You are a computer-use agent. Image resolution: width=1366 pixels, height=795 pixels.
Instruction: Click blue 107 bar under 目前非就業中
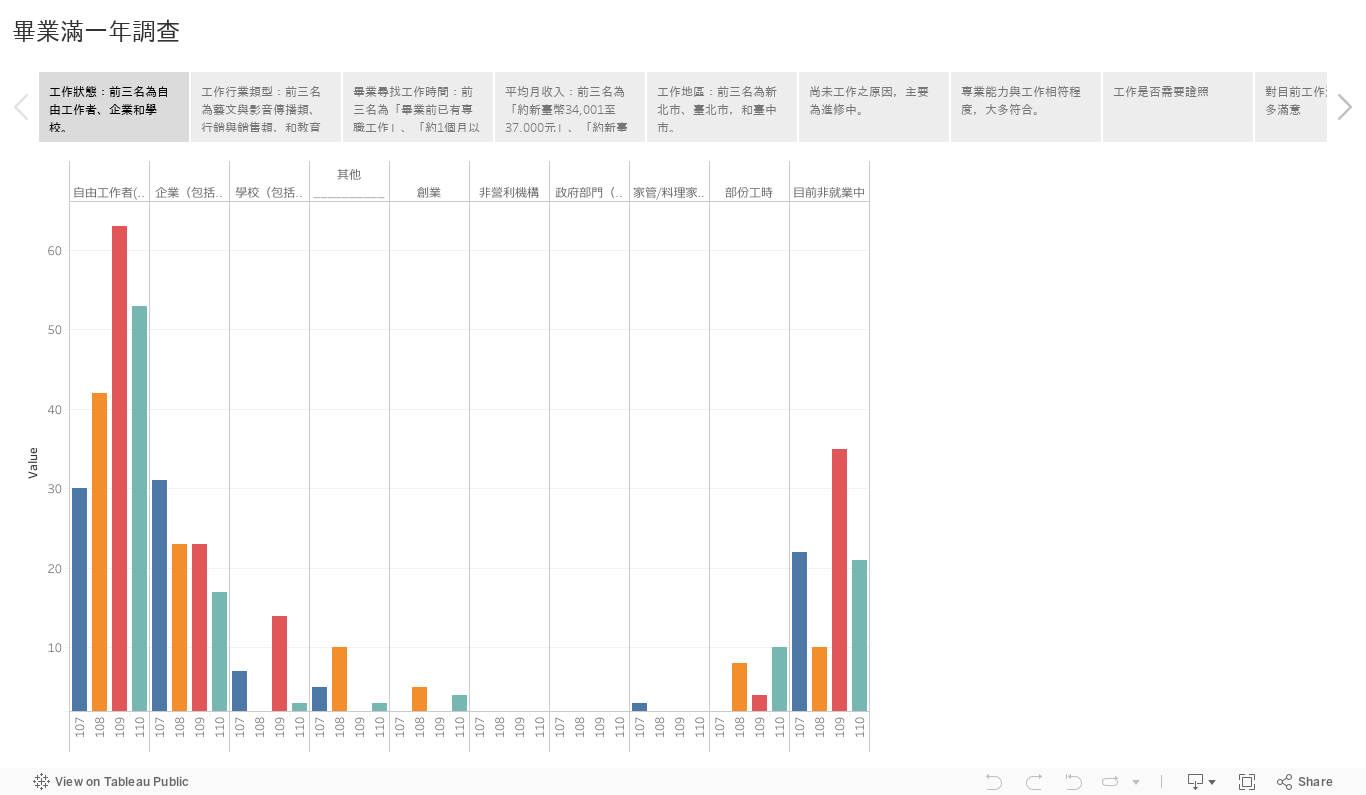point(799,631)
